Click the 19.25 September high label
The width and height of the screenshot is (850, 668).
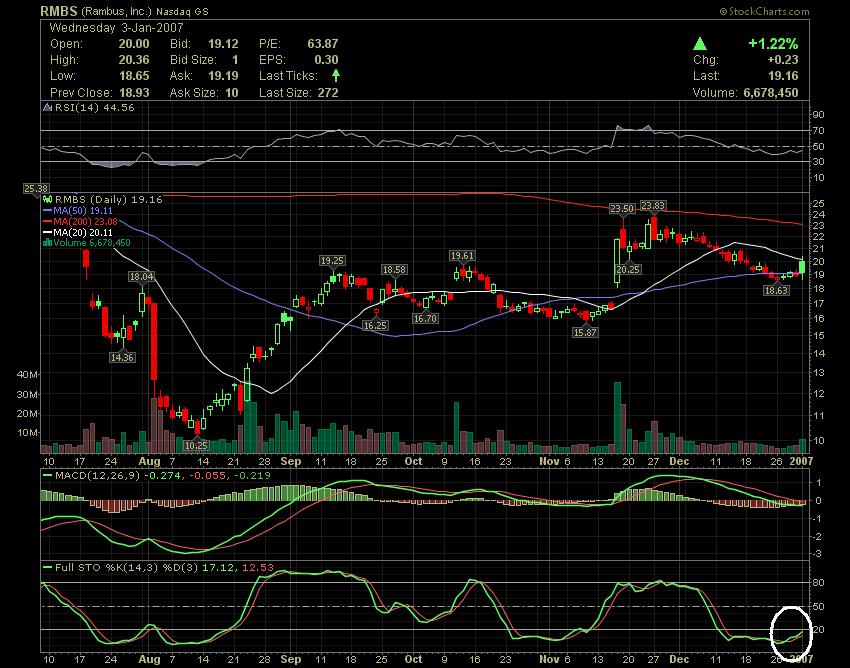332,261
